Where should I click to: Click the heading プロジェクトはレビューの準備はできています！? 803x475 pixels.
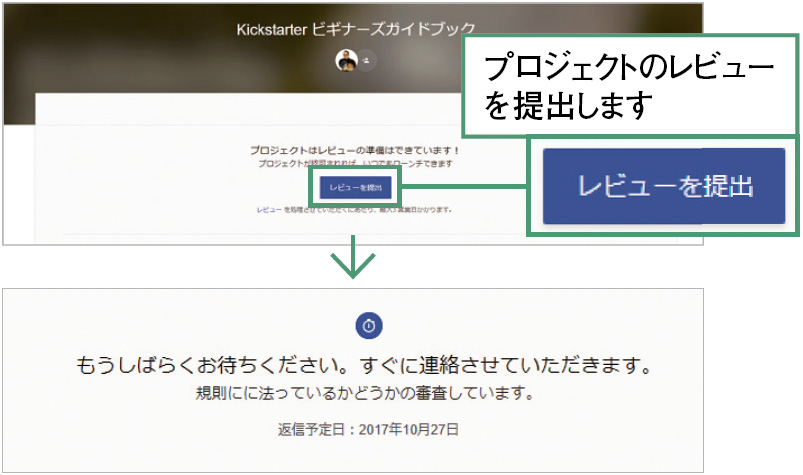355,150
